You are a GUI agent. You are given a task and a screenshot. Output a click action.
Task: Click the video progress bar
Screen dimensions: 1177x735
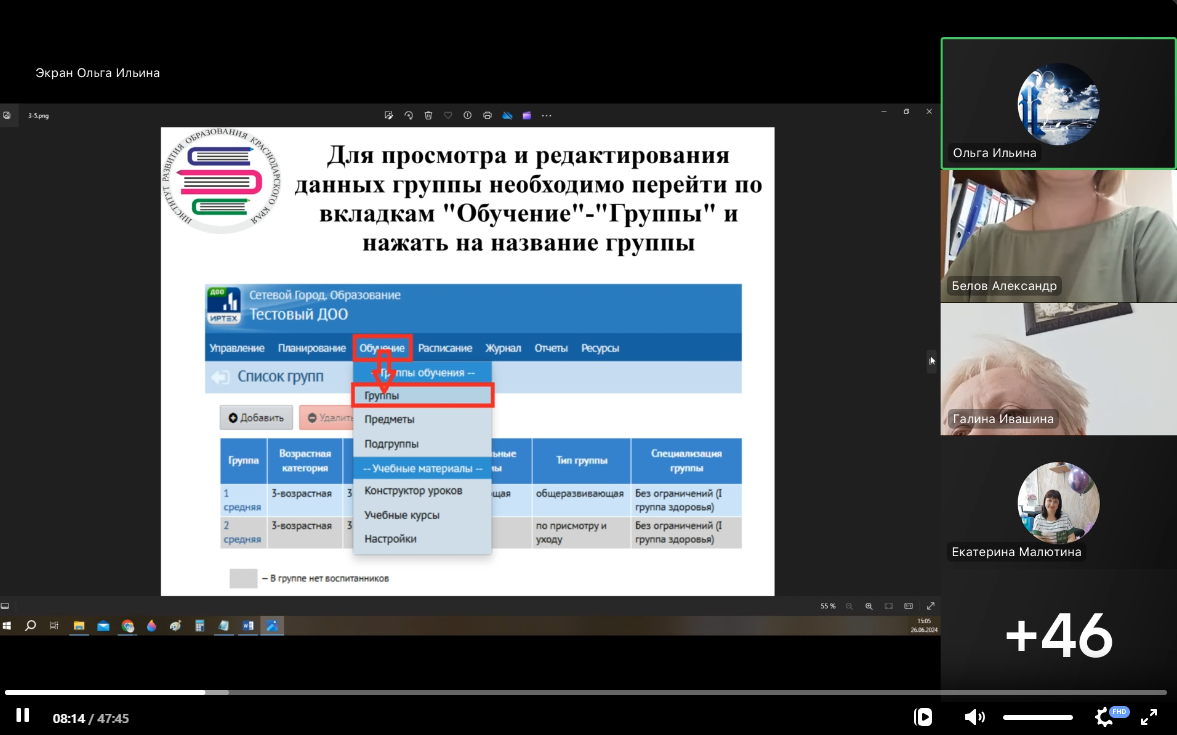pos(585,692)
